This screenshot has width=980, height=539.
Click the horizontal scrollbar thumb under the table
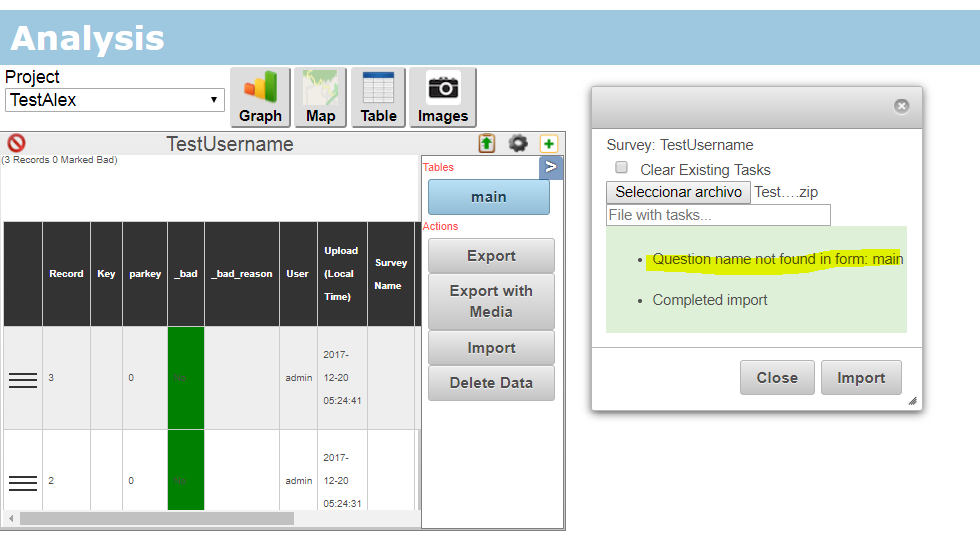pyautogui.click(x=156, y=518)
